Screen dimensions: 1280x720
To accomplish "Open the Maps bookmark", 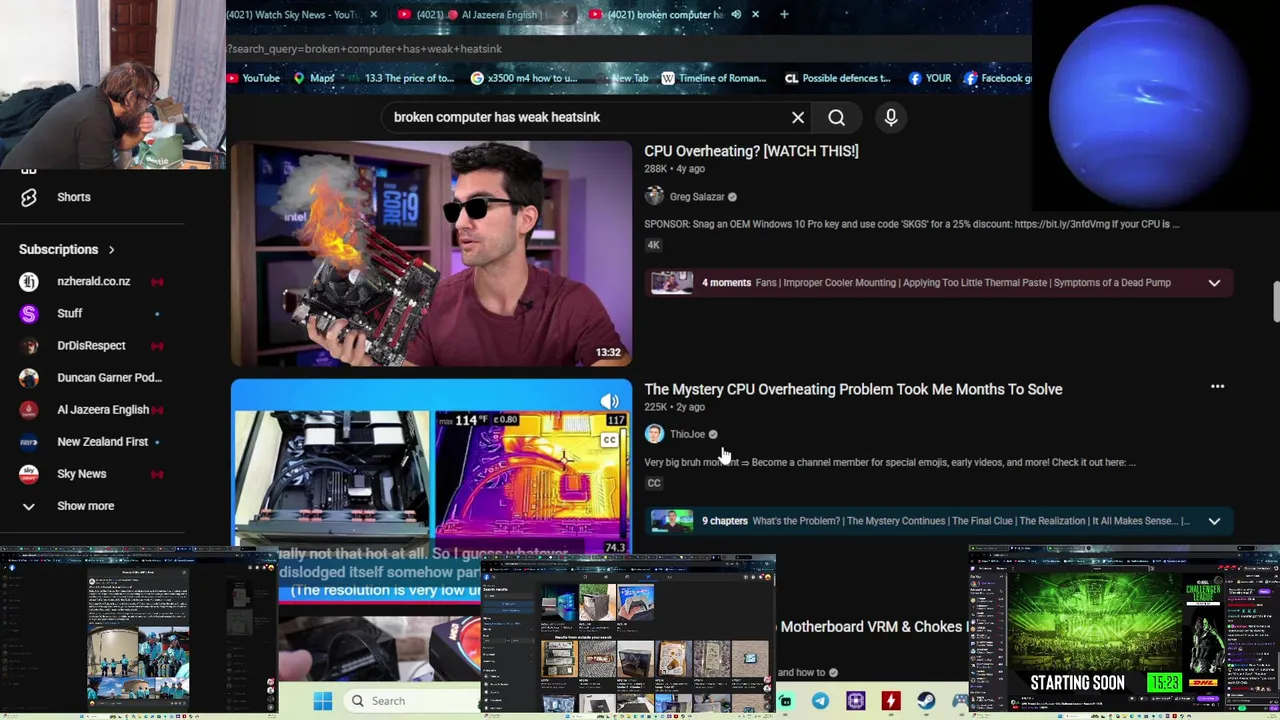I will point(313,78).
